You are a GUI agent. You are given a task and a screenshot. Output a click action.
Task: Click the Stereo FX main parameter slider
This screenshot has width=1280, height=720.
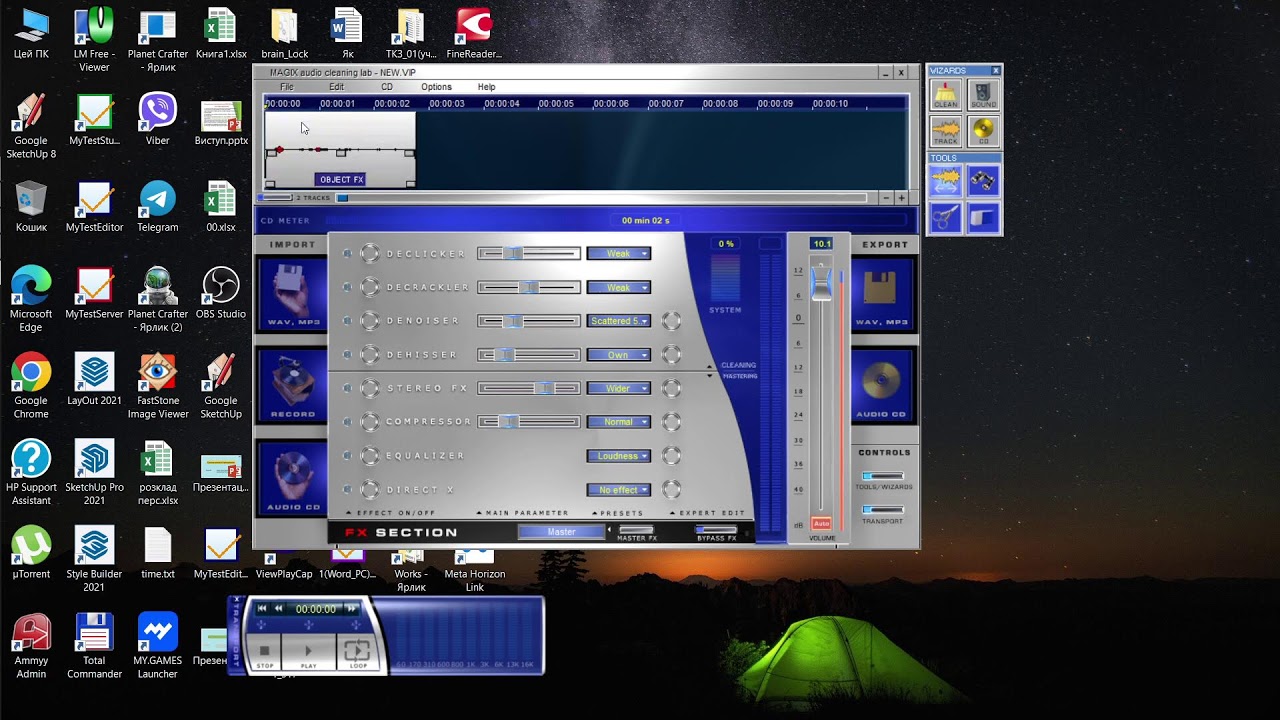(529, 388)
